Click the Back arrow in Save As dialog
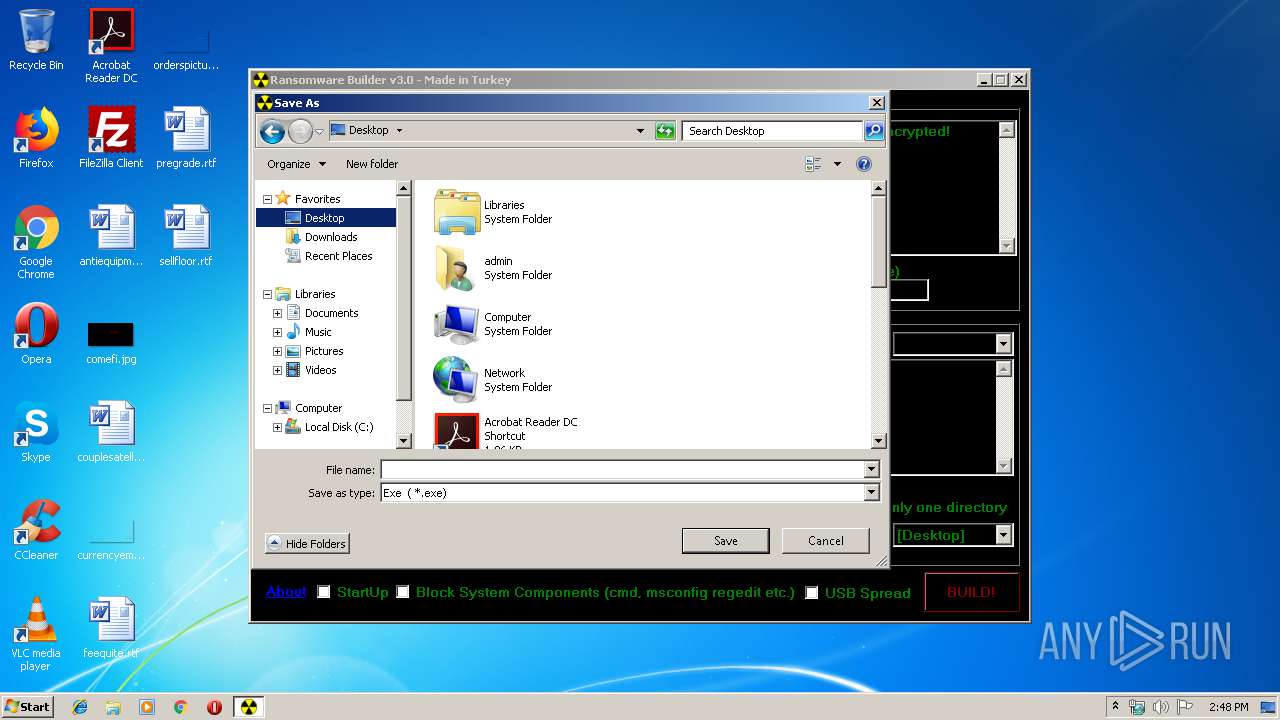Screen dimensions: 1280x720 point(271,131)
